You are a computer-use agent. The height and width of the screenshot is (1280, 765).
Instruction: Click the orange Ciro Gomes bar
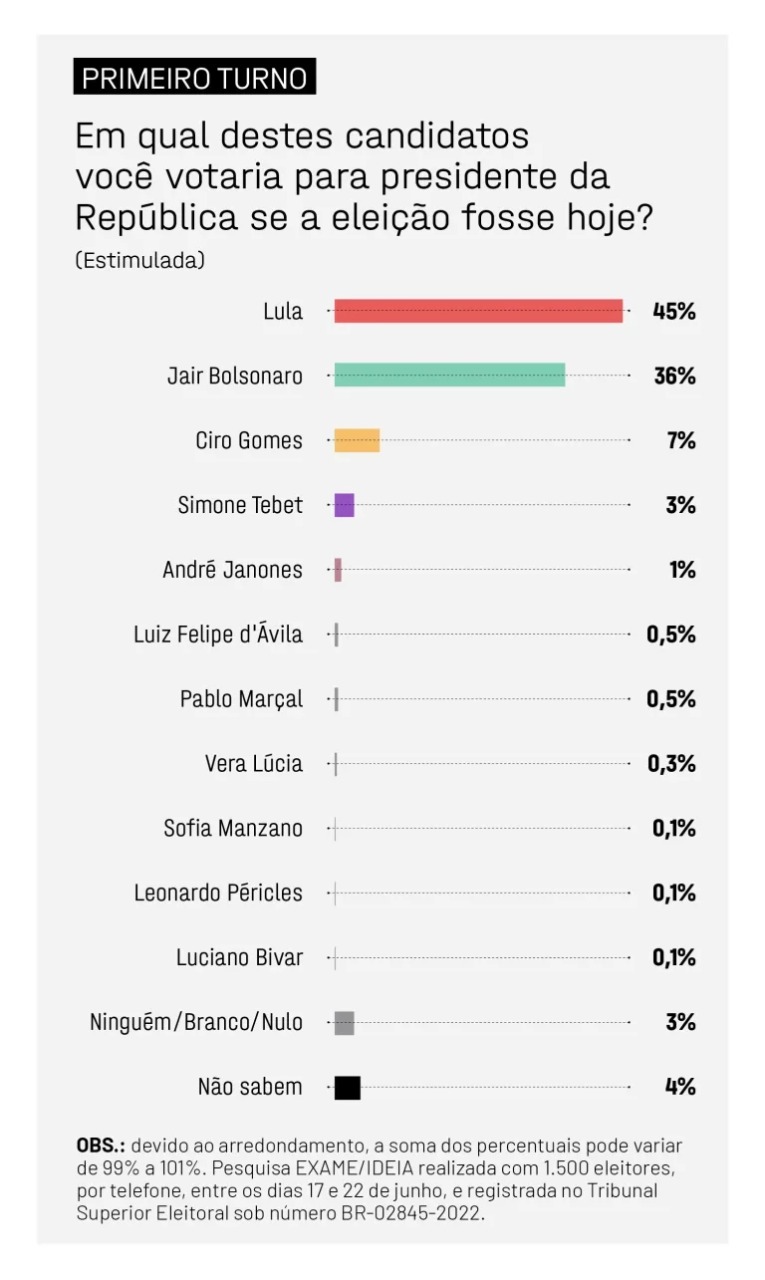pos(356,440)
